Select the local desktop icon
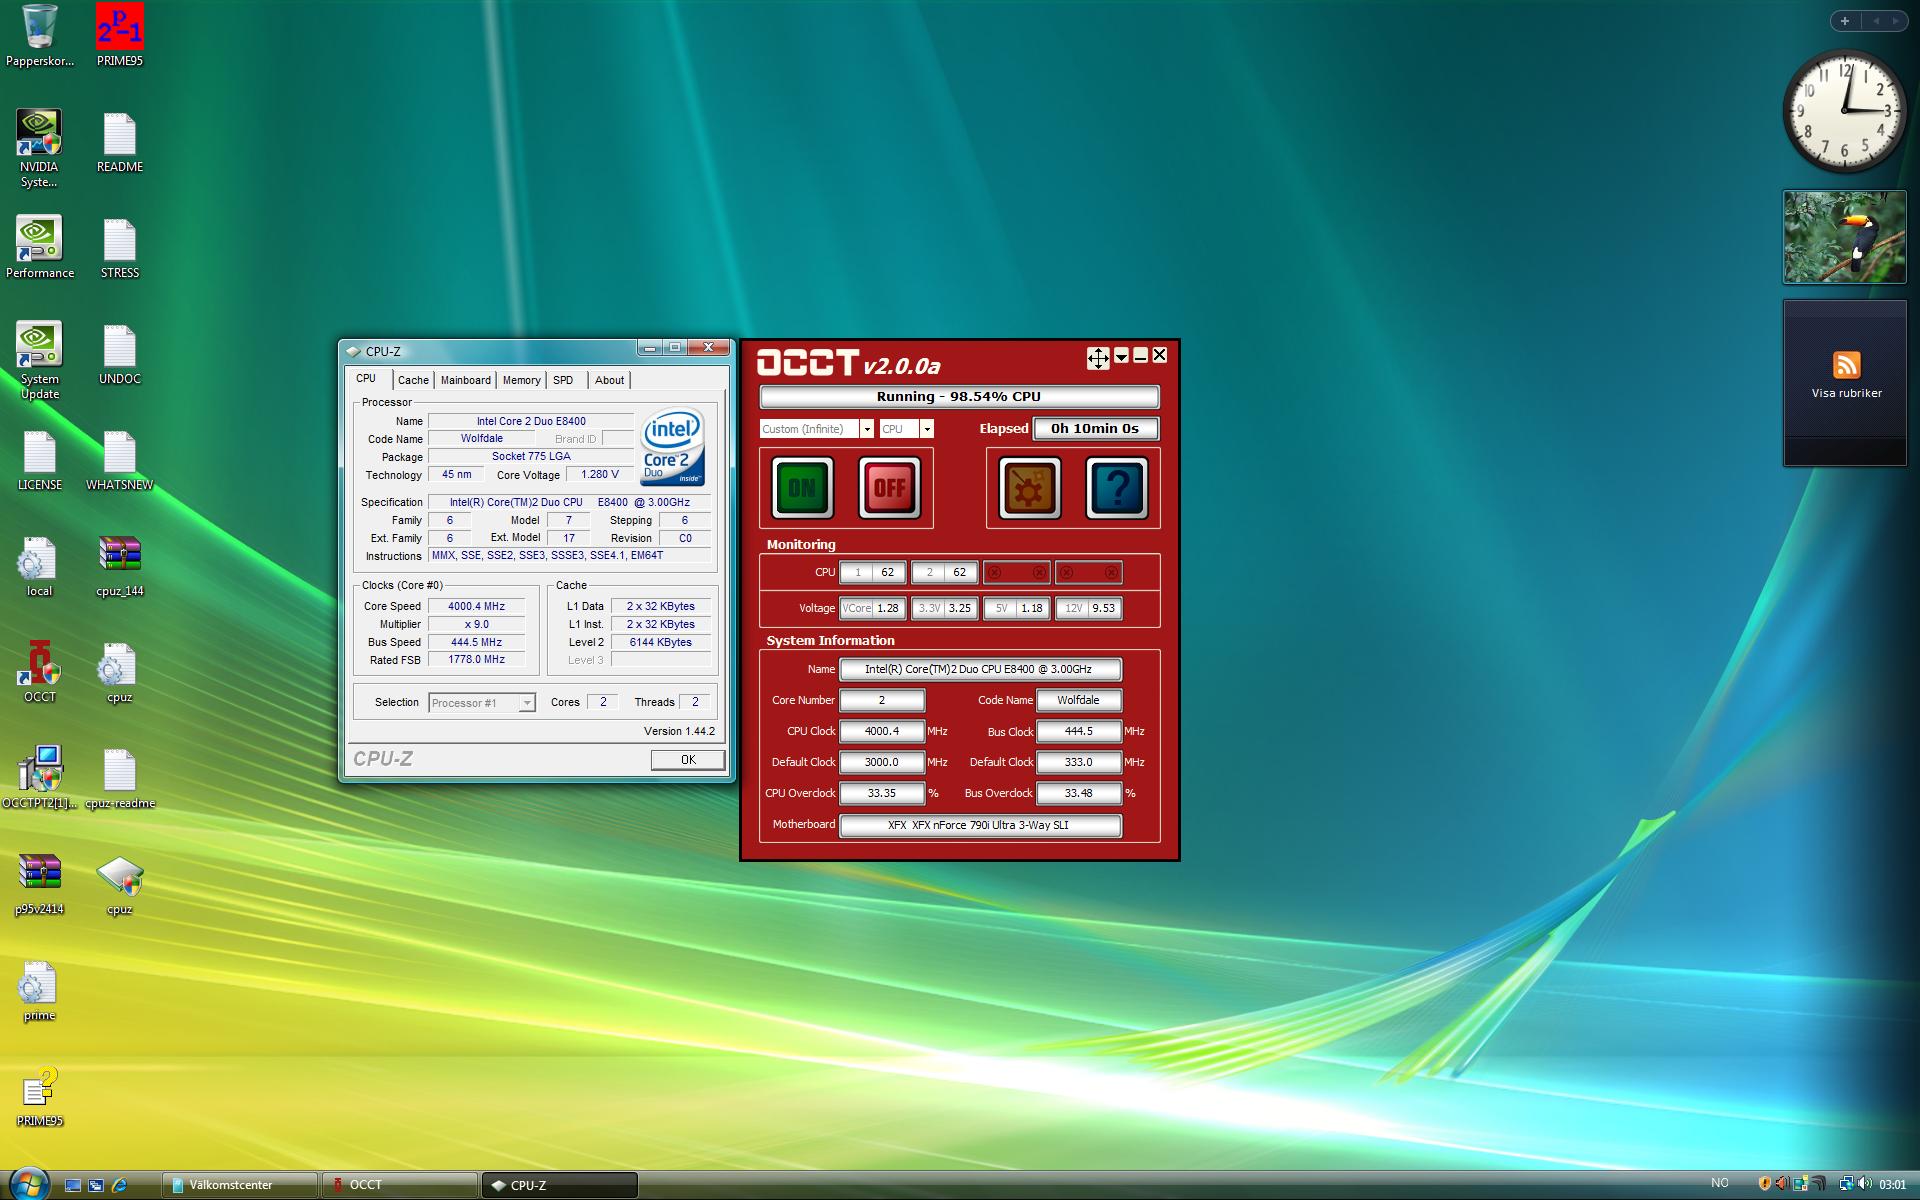This screenshot has width=1920, height=1200. click(x=39, y=566)
